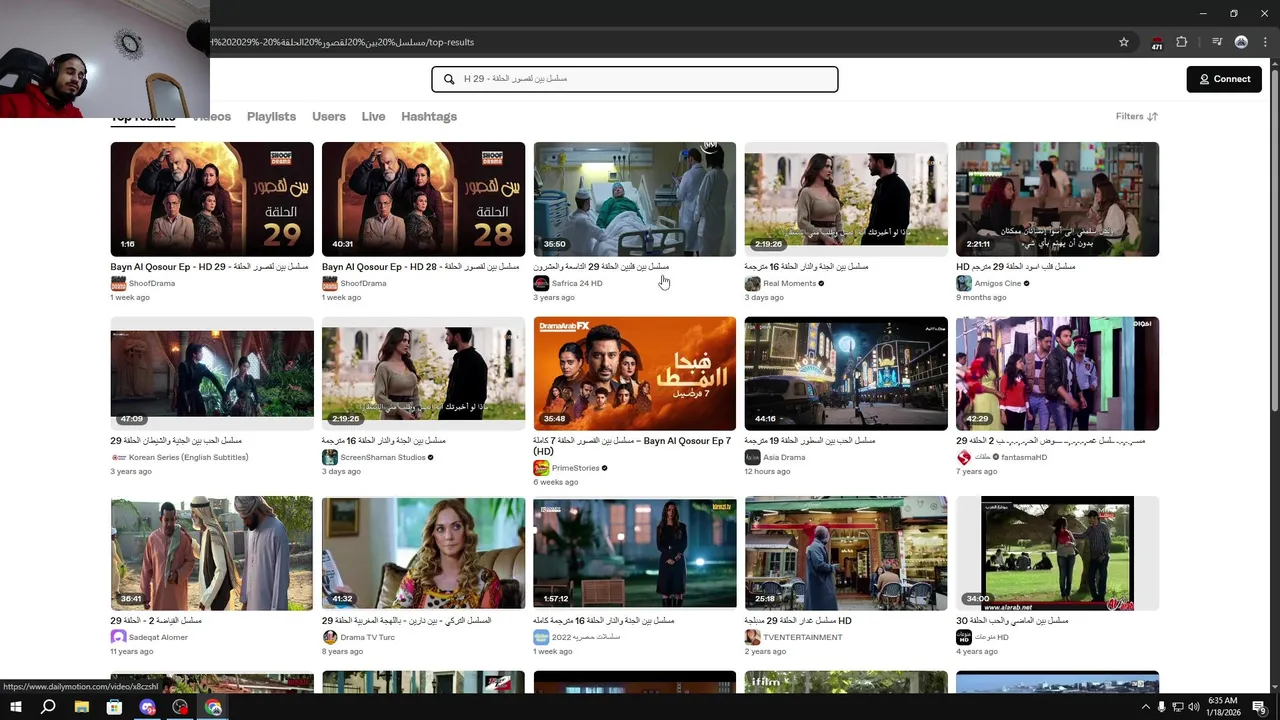The width and height of the screenshot is (1280, 720).
Task: Open the extension showing the 471 badge
Action: coord(1157,42)
